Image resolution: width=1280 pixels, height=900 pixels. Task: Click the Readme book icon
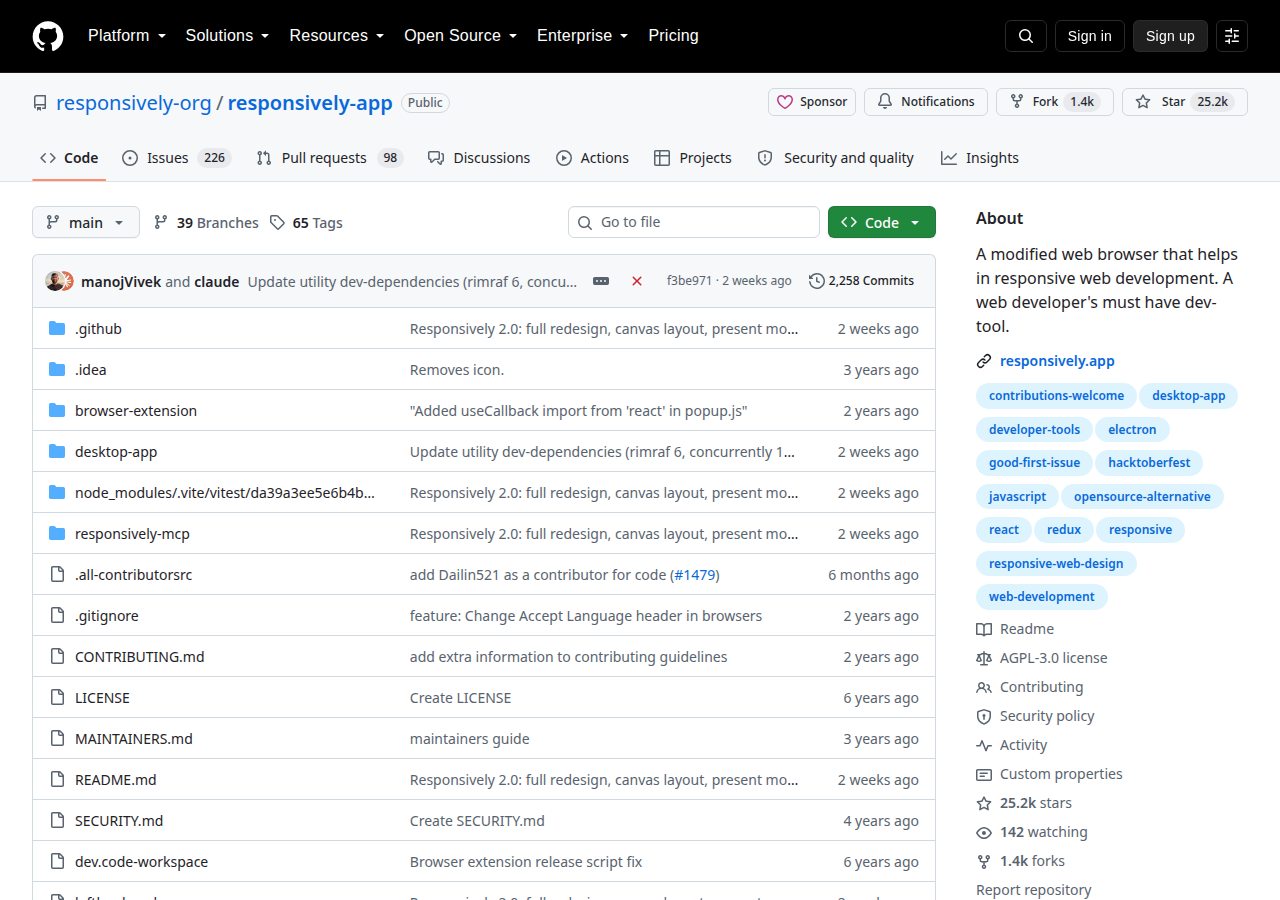point(984,629)
